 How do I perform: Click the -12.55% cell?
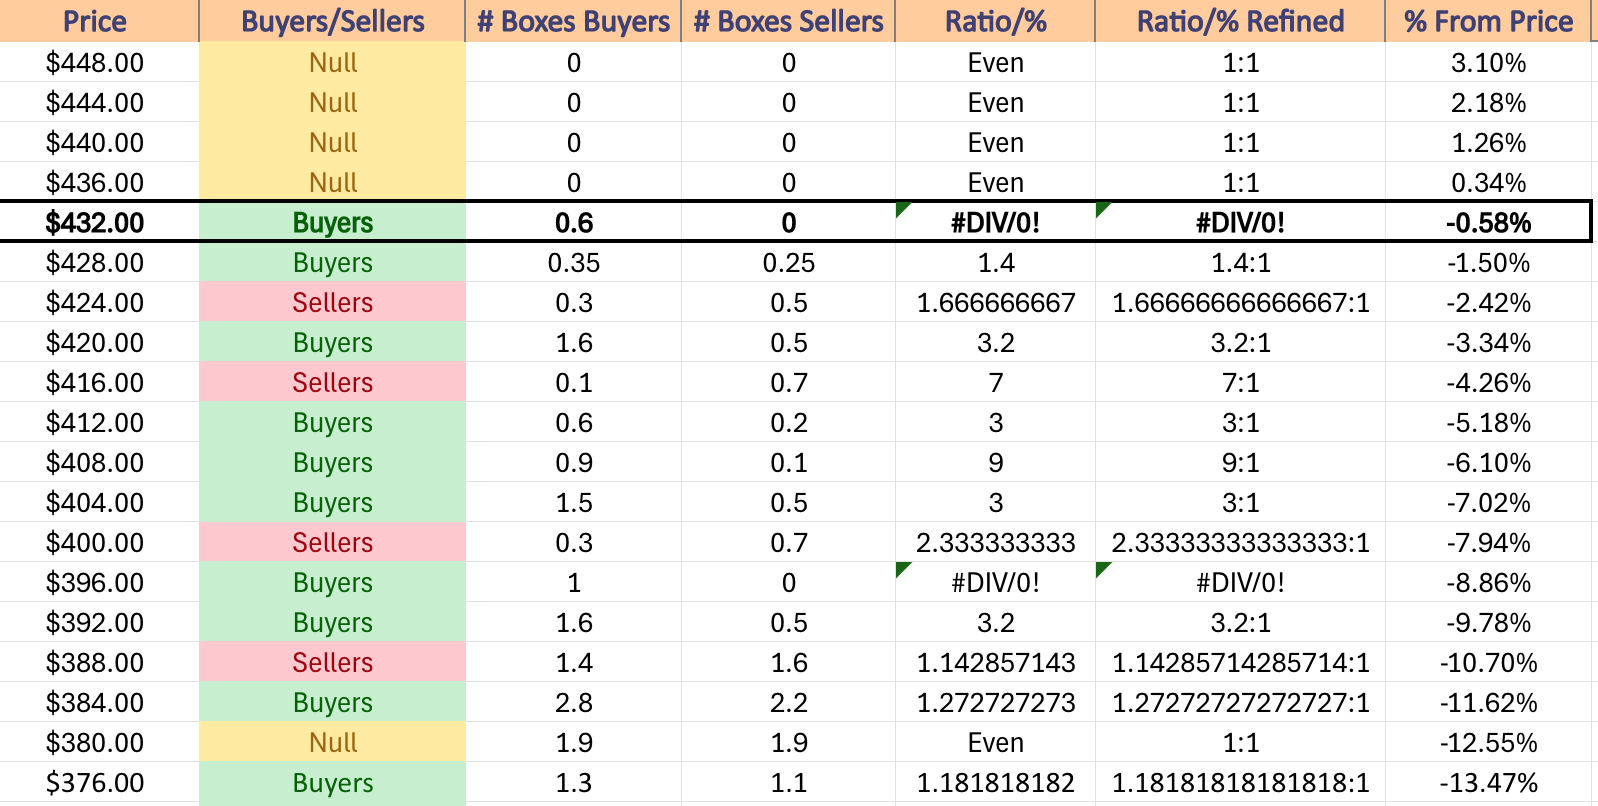pyautogui.click(x=1489, y=742)
